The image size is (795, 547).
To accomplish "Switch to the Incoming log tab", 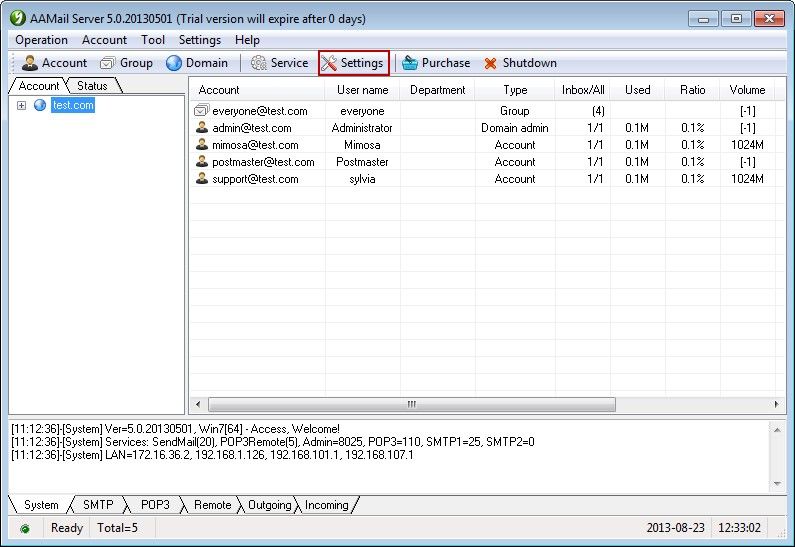I will point(327,505).
